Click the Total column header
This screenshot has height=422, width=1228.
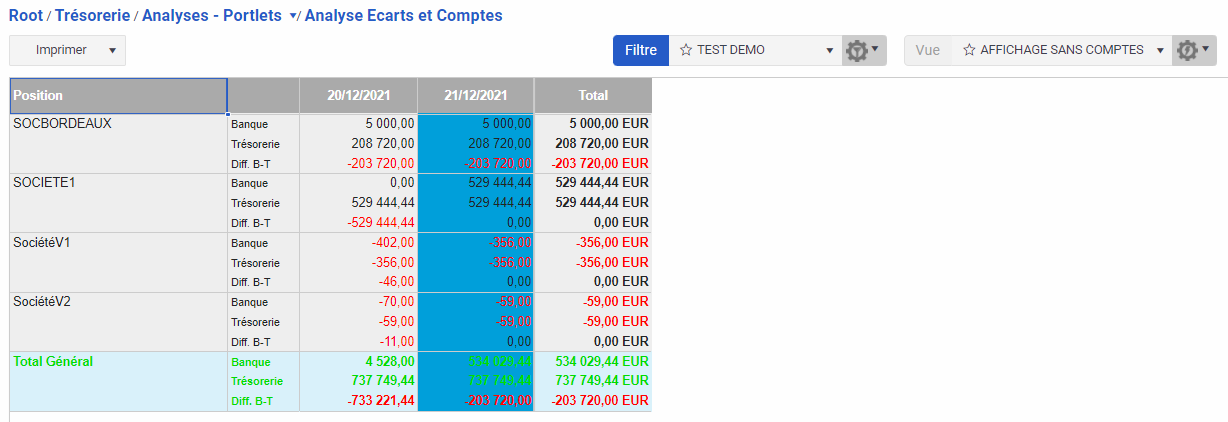593,96
